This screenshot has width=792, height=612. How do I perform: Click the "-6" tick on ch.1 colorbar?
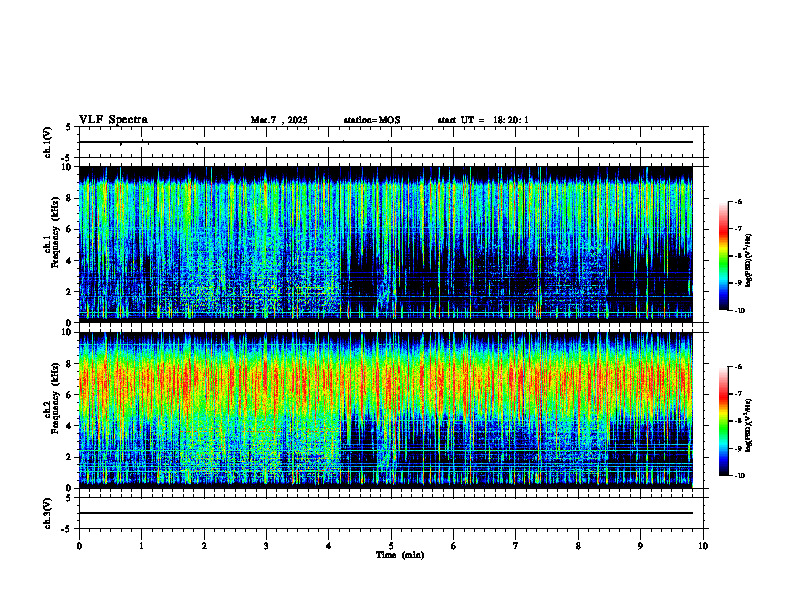(739, 202)
